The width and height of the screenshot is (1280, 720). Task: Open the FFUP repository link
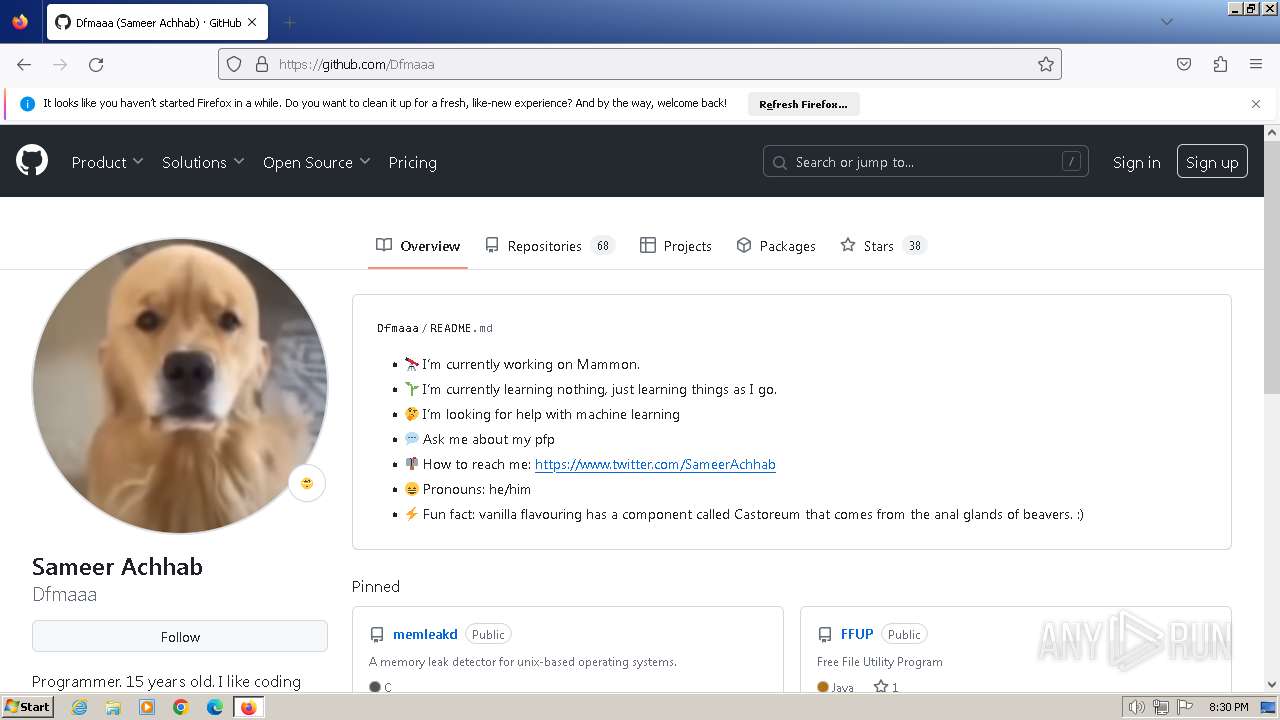(857, 634)
